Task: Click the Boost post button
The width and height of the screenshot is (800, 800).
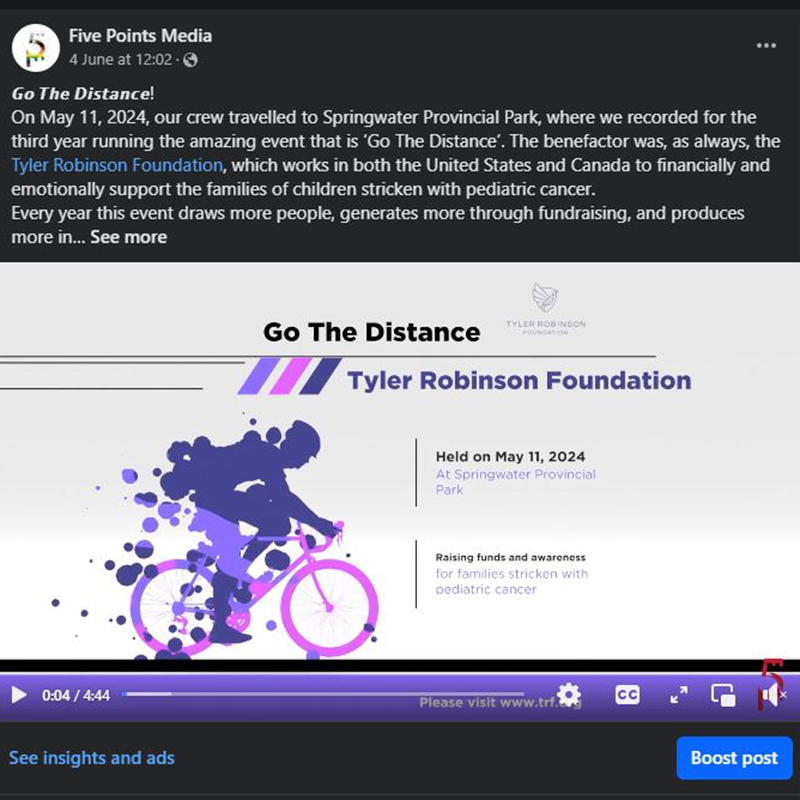Action: pyautogui.click(x=734, y=758)
